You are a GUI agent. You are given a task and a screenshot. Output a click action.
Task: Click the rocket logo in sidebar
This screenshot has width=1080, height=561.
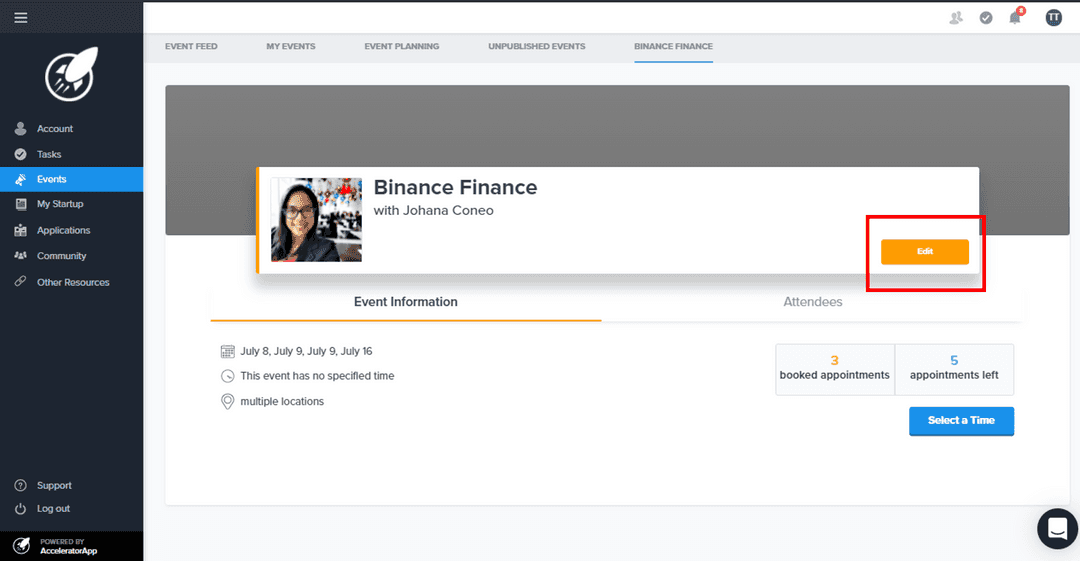71,75
